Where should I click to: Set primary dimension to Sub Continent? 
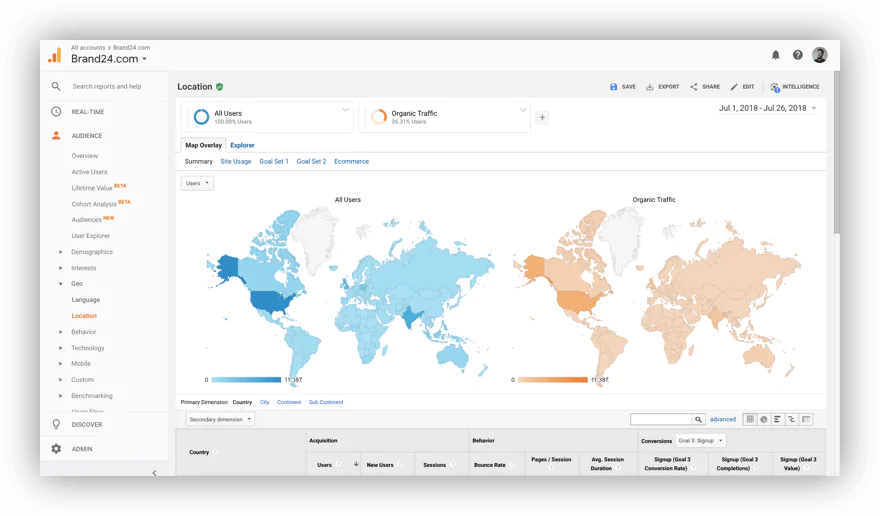[326, 402]
